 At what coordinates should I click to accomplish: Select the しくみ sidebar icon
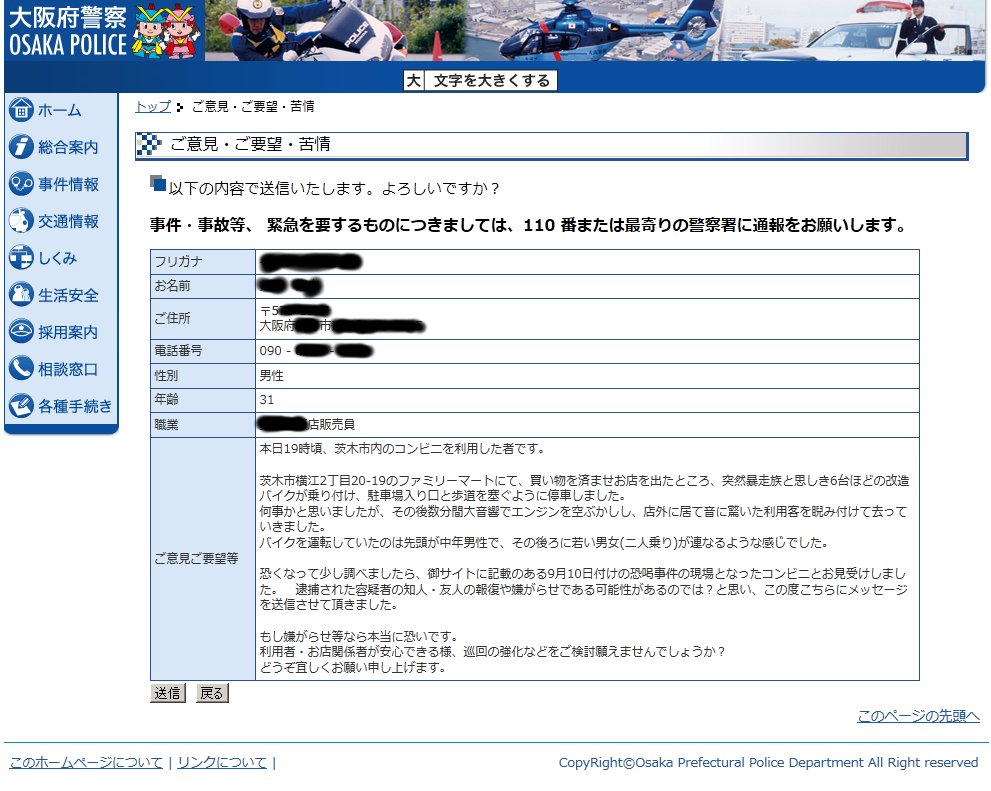click(20, 258)
